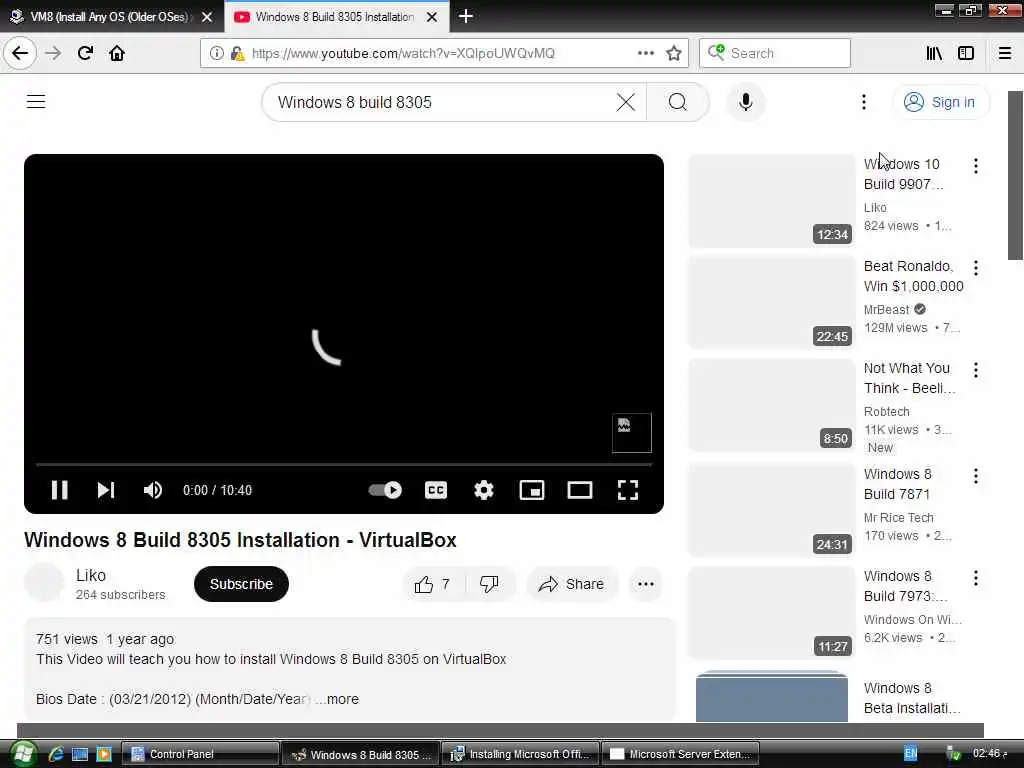Open the YouTube guide hamburger menu
The height and width of the screenshot is (768, 1024).
[36, 102]
